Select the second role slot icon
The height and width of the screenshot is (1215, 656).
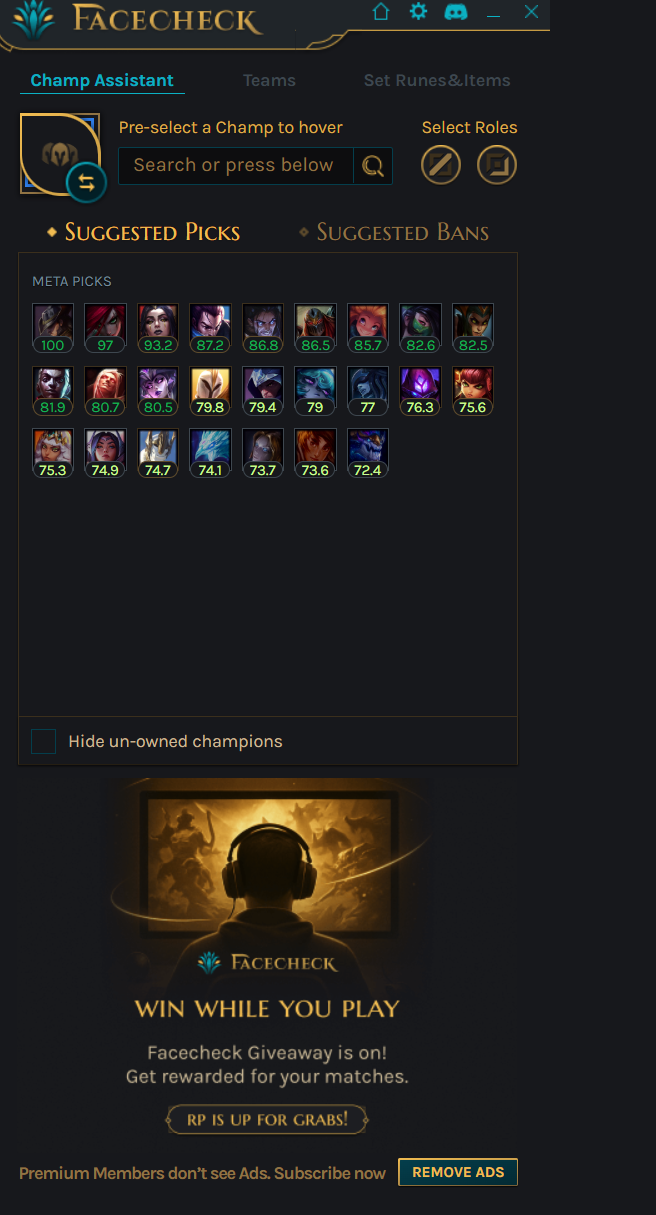point(497,165)
